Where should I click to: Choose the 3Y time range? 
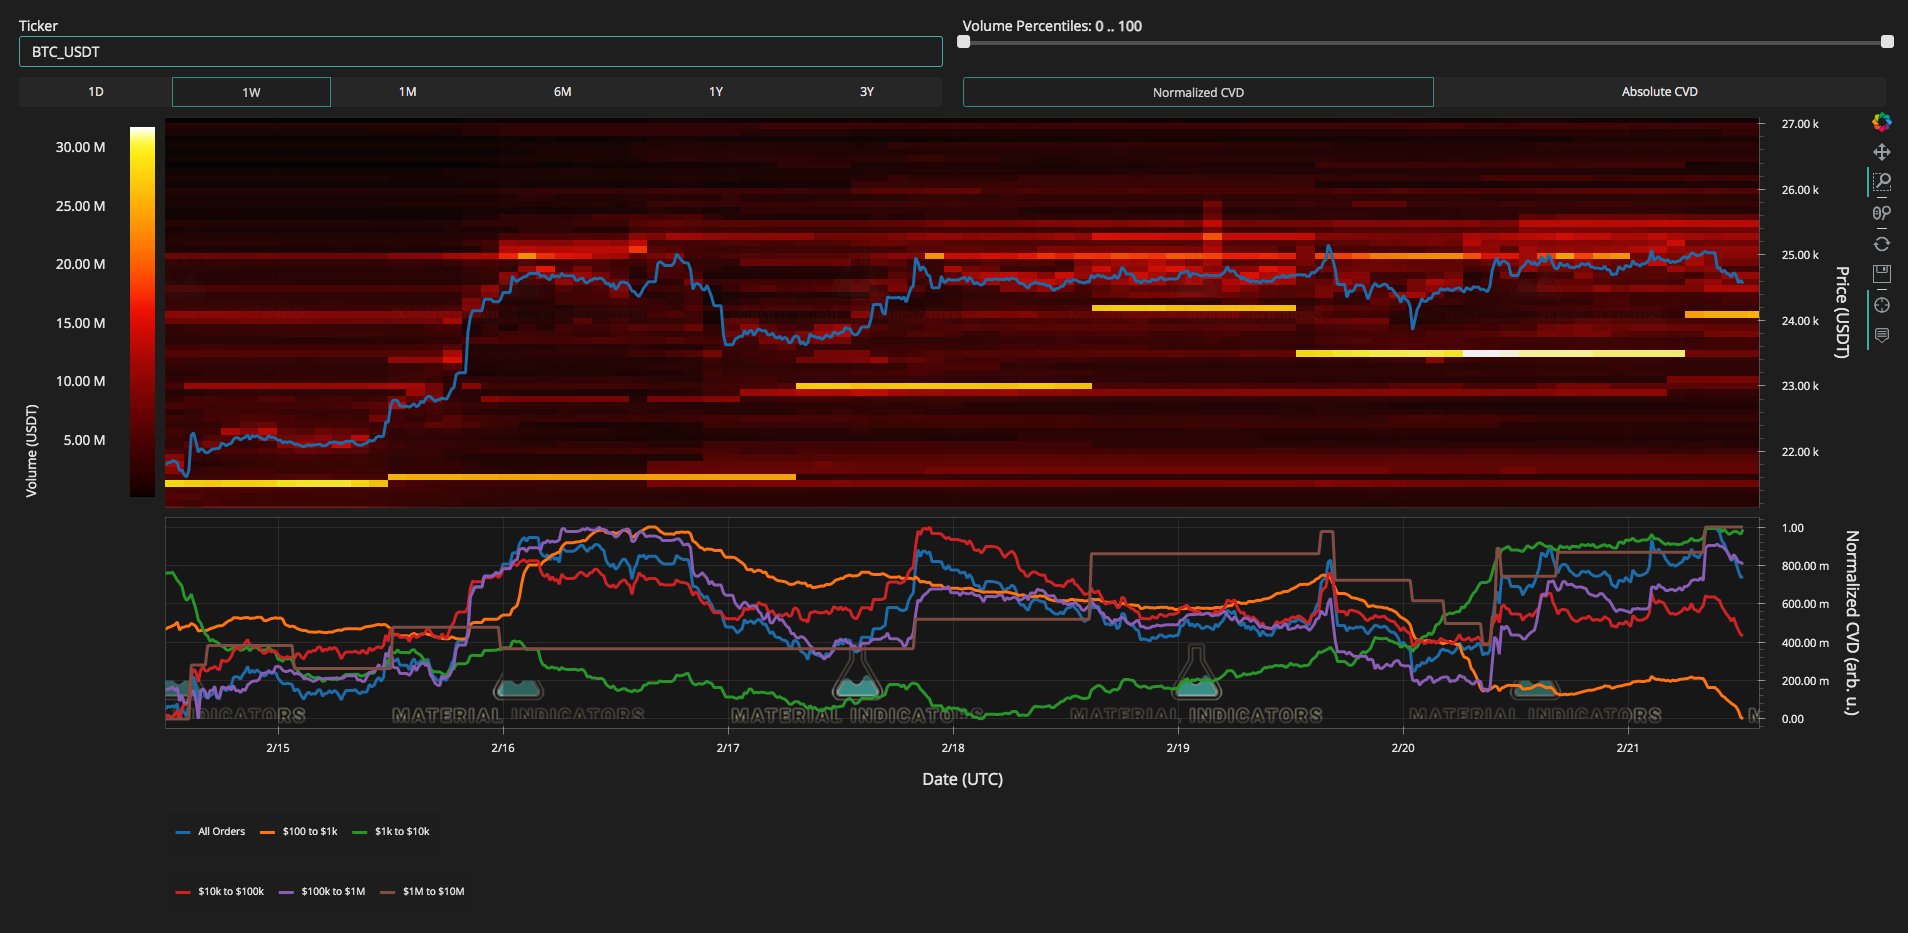tap(866, 92)
